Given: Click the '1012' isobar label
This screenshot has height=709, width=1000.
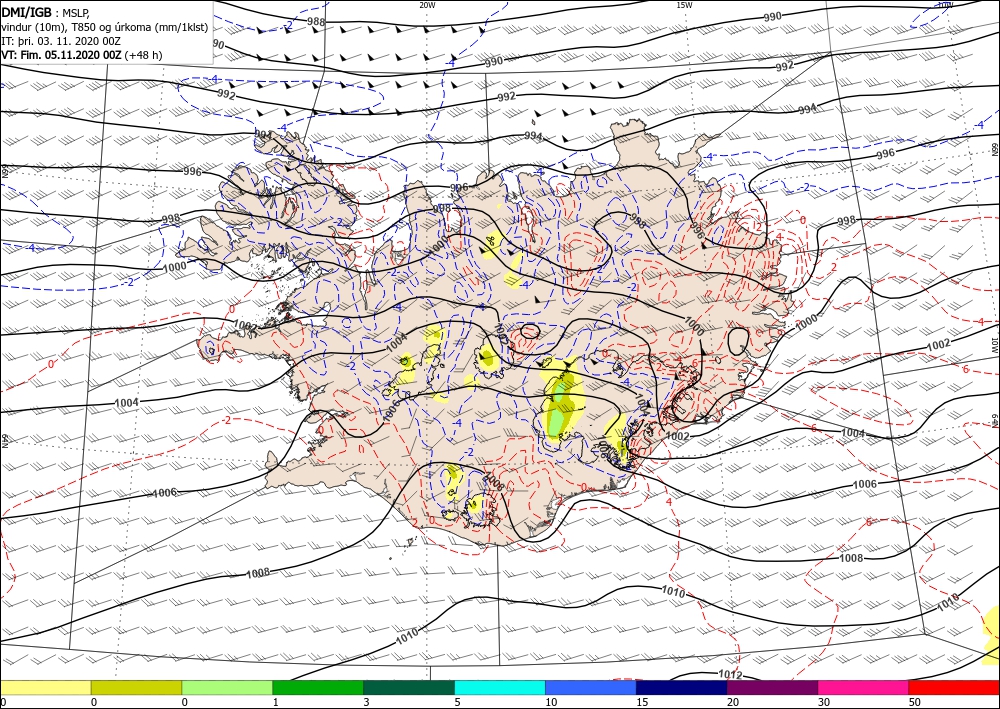Looking at the screenshot, I should tap(729, 674).
